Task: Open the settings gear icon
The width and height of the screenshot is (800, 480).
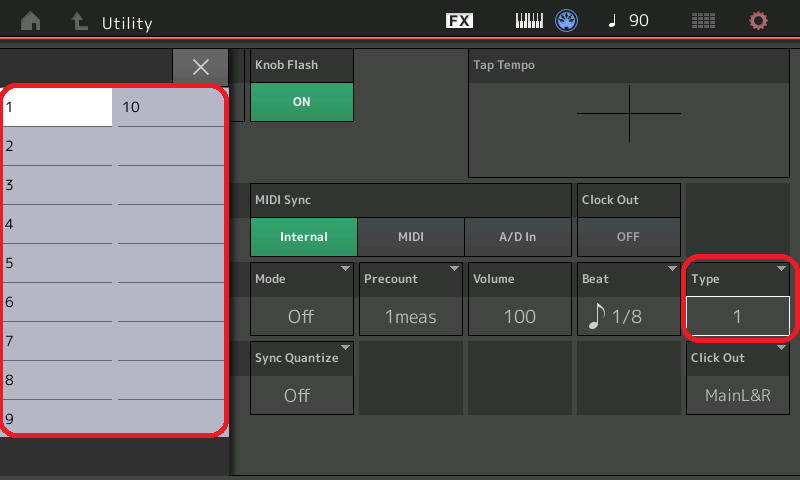Action: tap(759, 21)
